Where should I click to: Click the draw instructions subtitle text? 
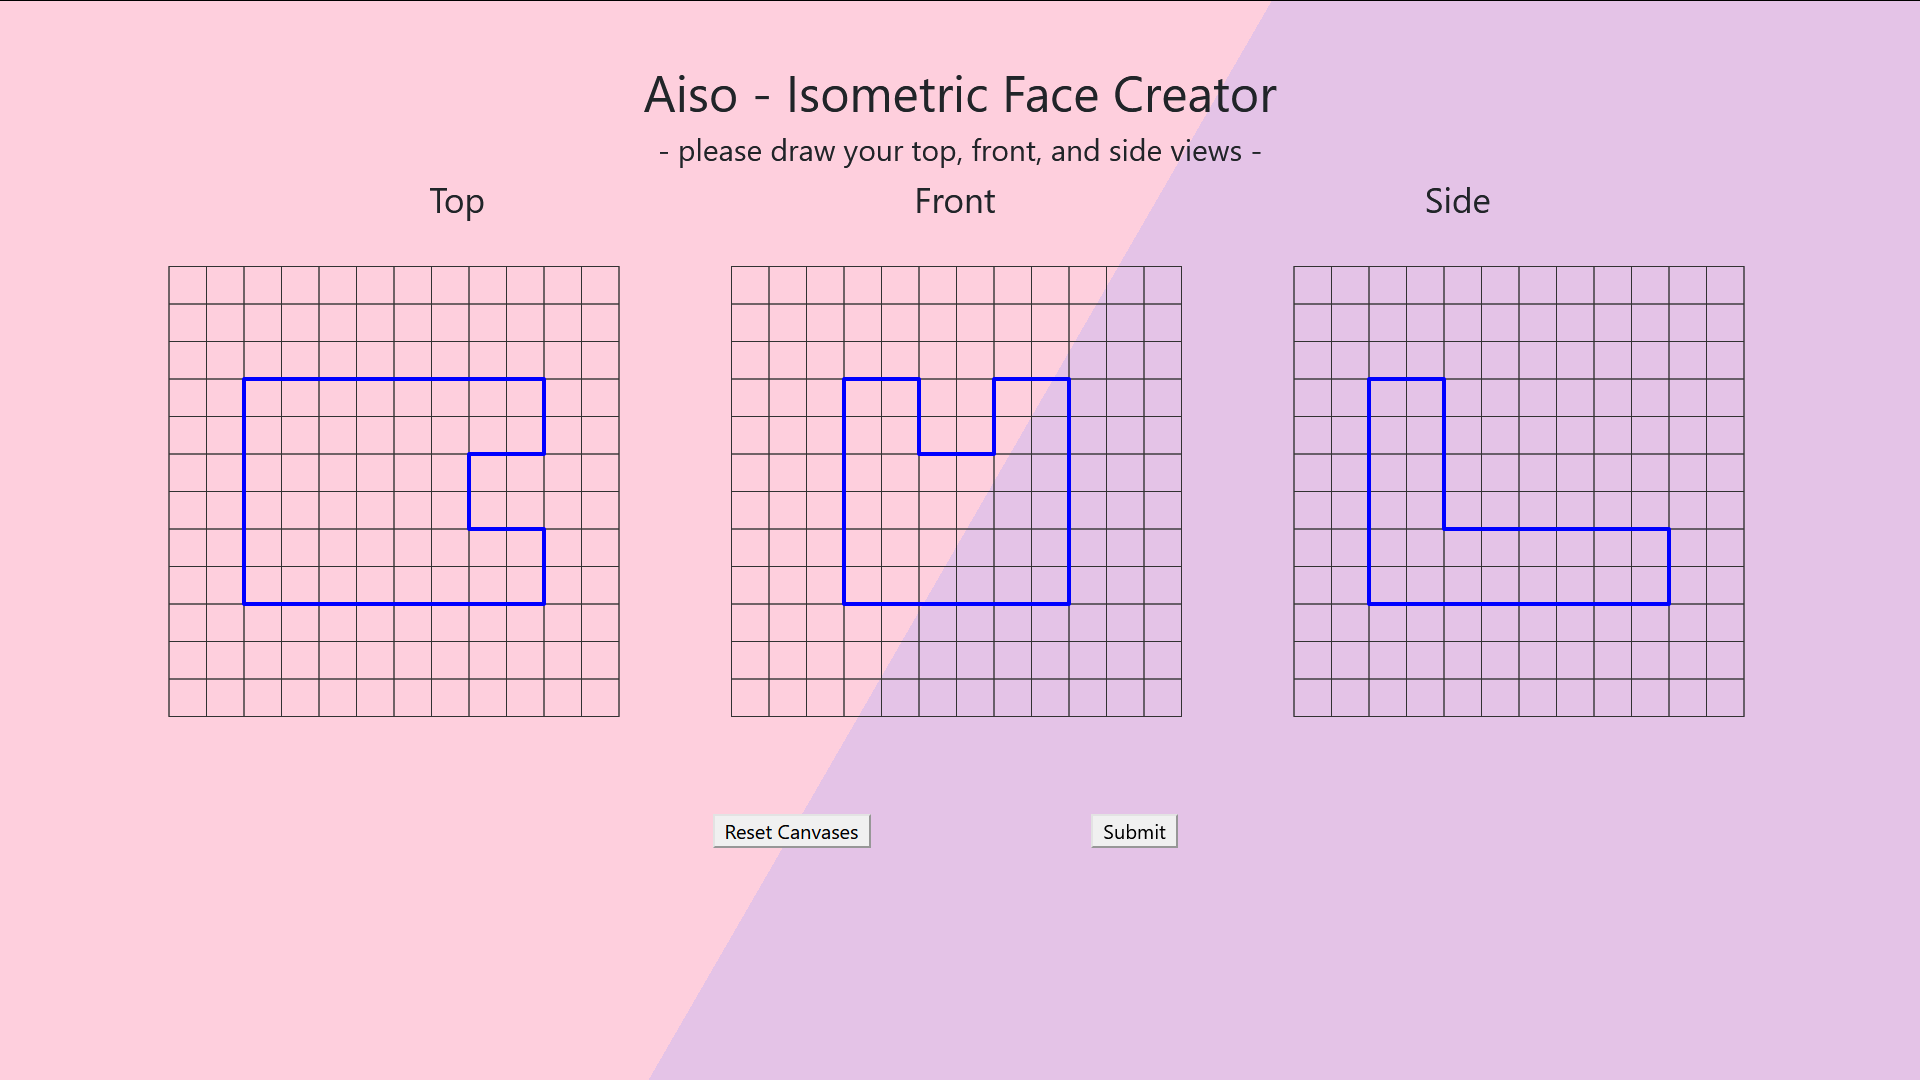(960, 151)
